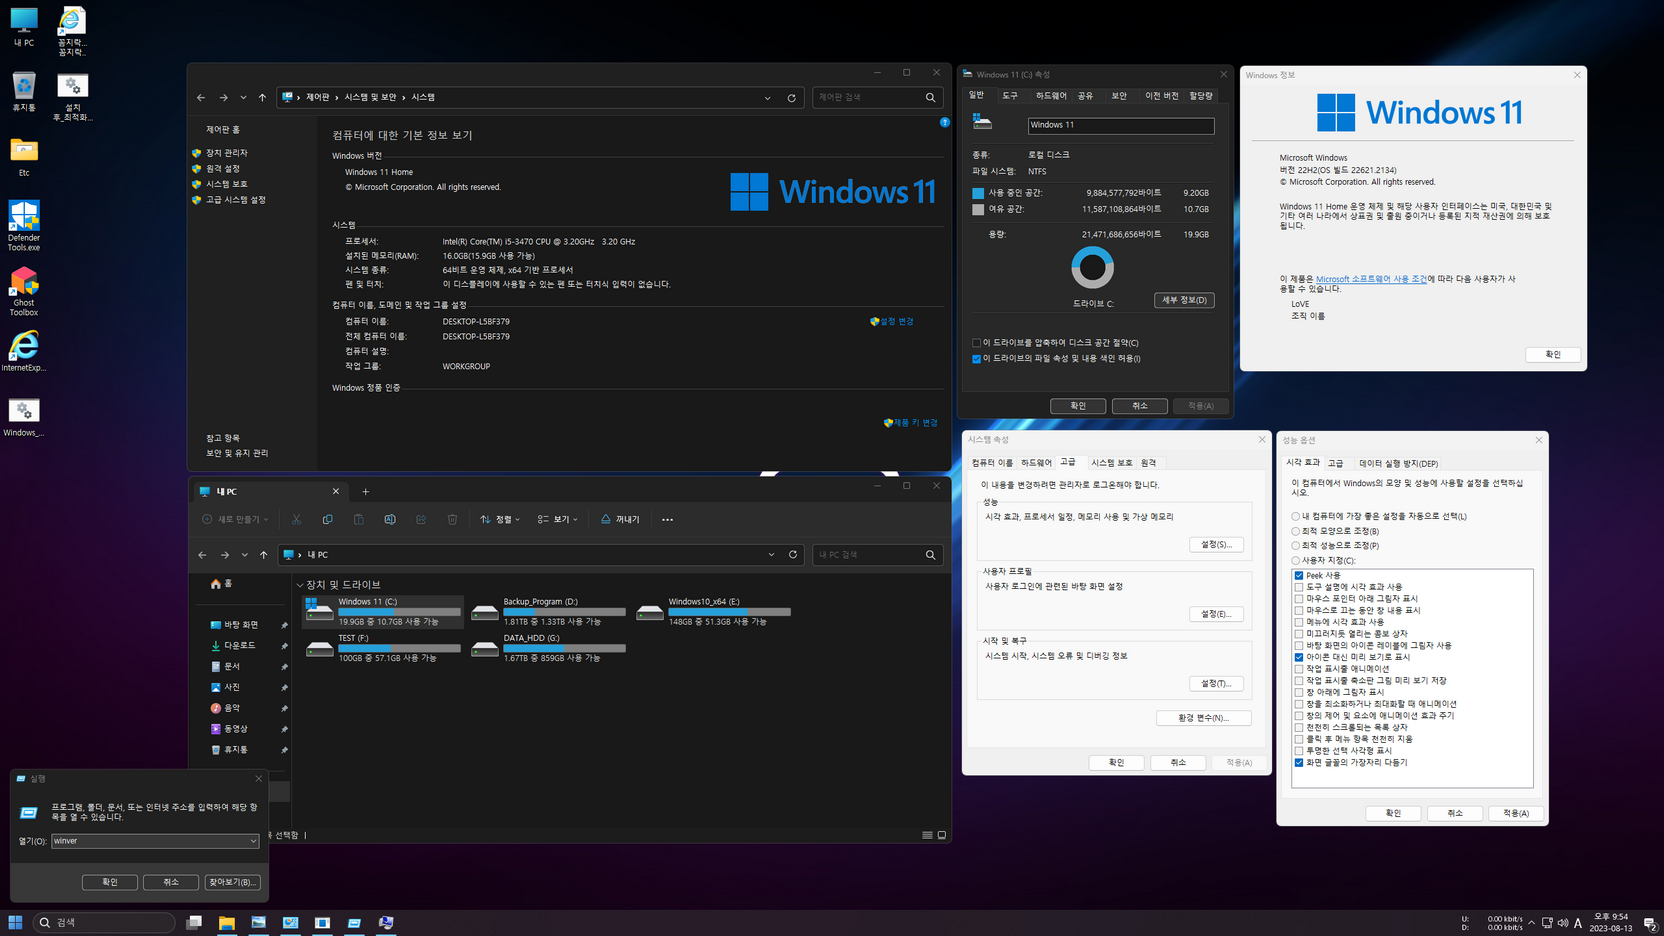The width and height of the screenshot is (1664, 936).
Task: Switch to 시스템 보호 tab in 시스템 속성
Action: click(1111, 463)
